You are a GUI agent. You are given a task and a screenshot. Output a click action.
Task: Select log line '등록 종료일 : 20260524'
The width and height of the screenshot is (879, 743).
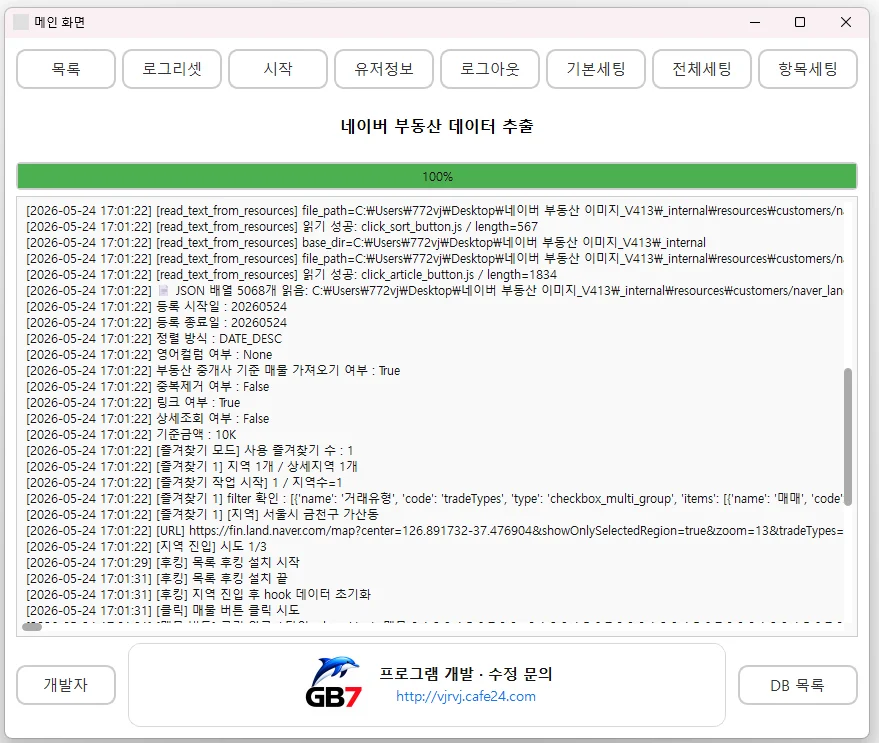click(156, 322)
